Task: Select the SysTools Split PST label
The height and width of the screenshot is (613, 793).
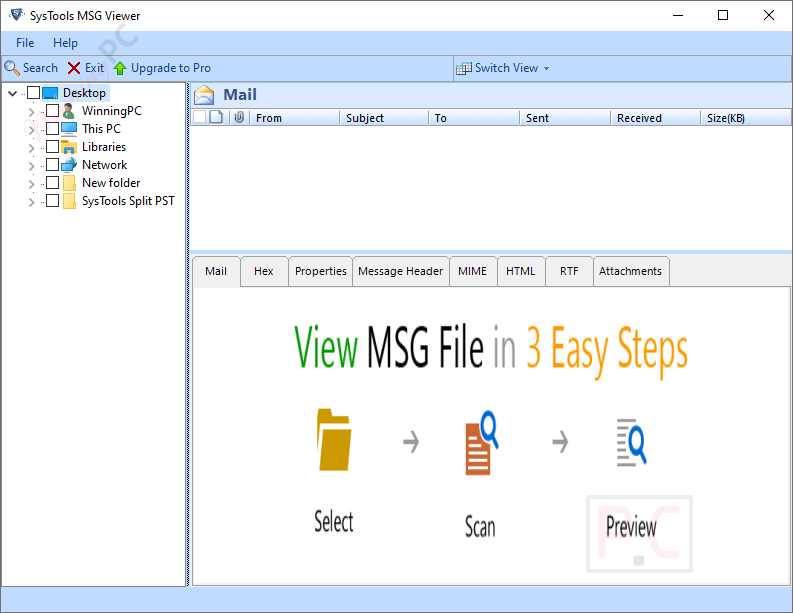Action: click(x=128, y=201)
